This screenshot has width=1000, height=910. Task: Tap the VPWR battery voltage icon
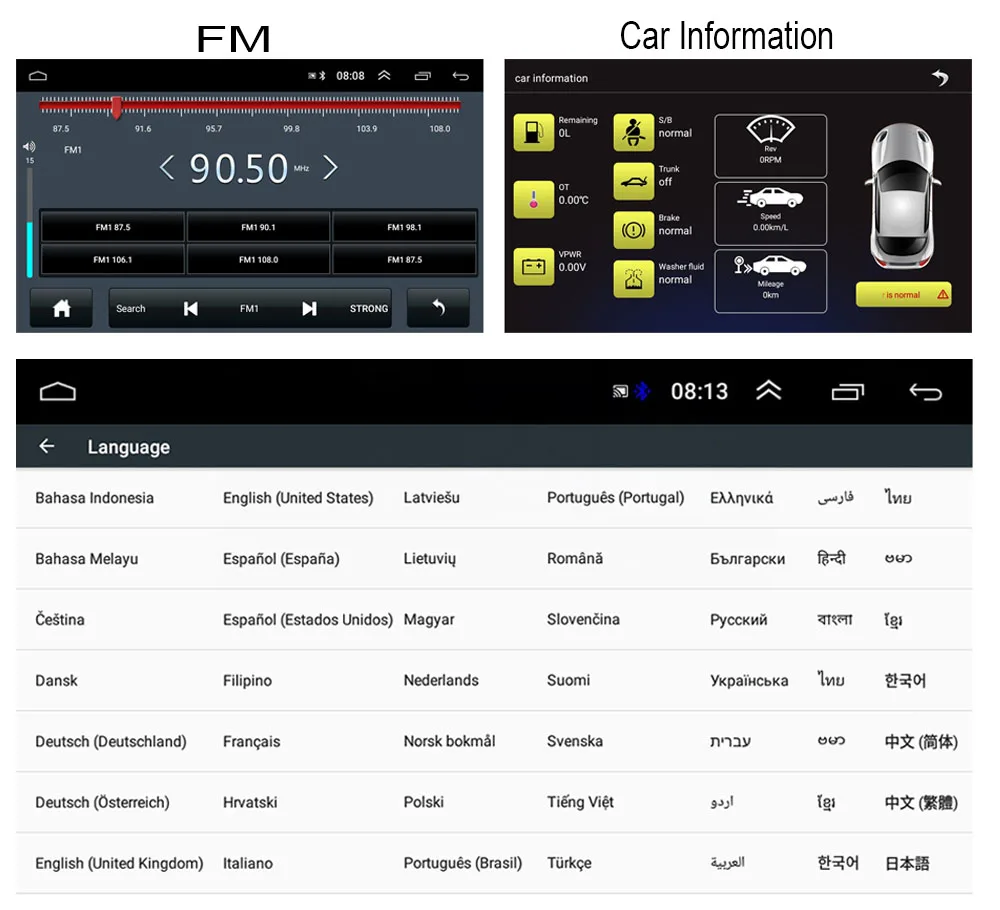(534, 270)
